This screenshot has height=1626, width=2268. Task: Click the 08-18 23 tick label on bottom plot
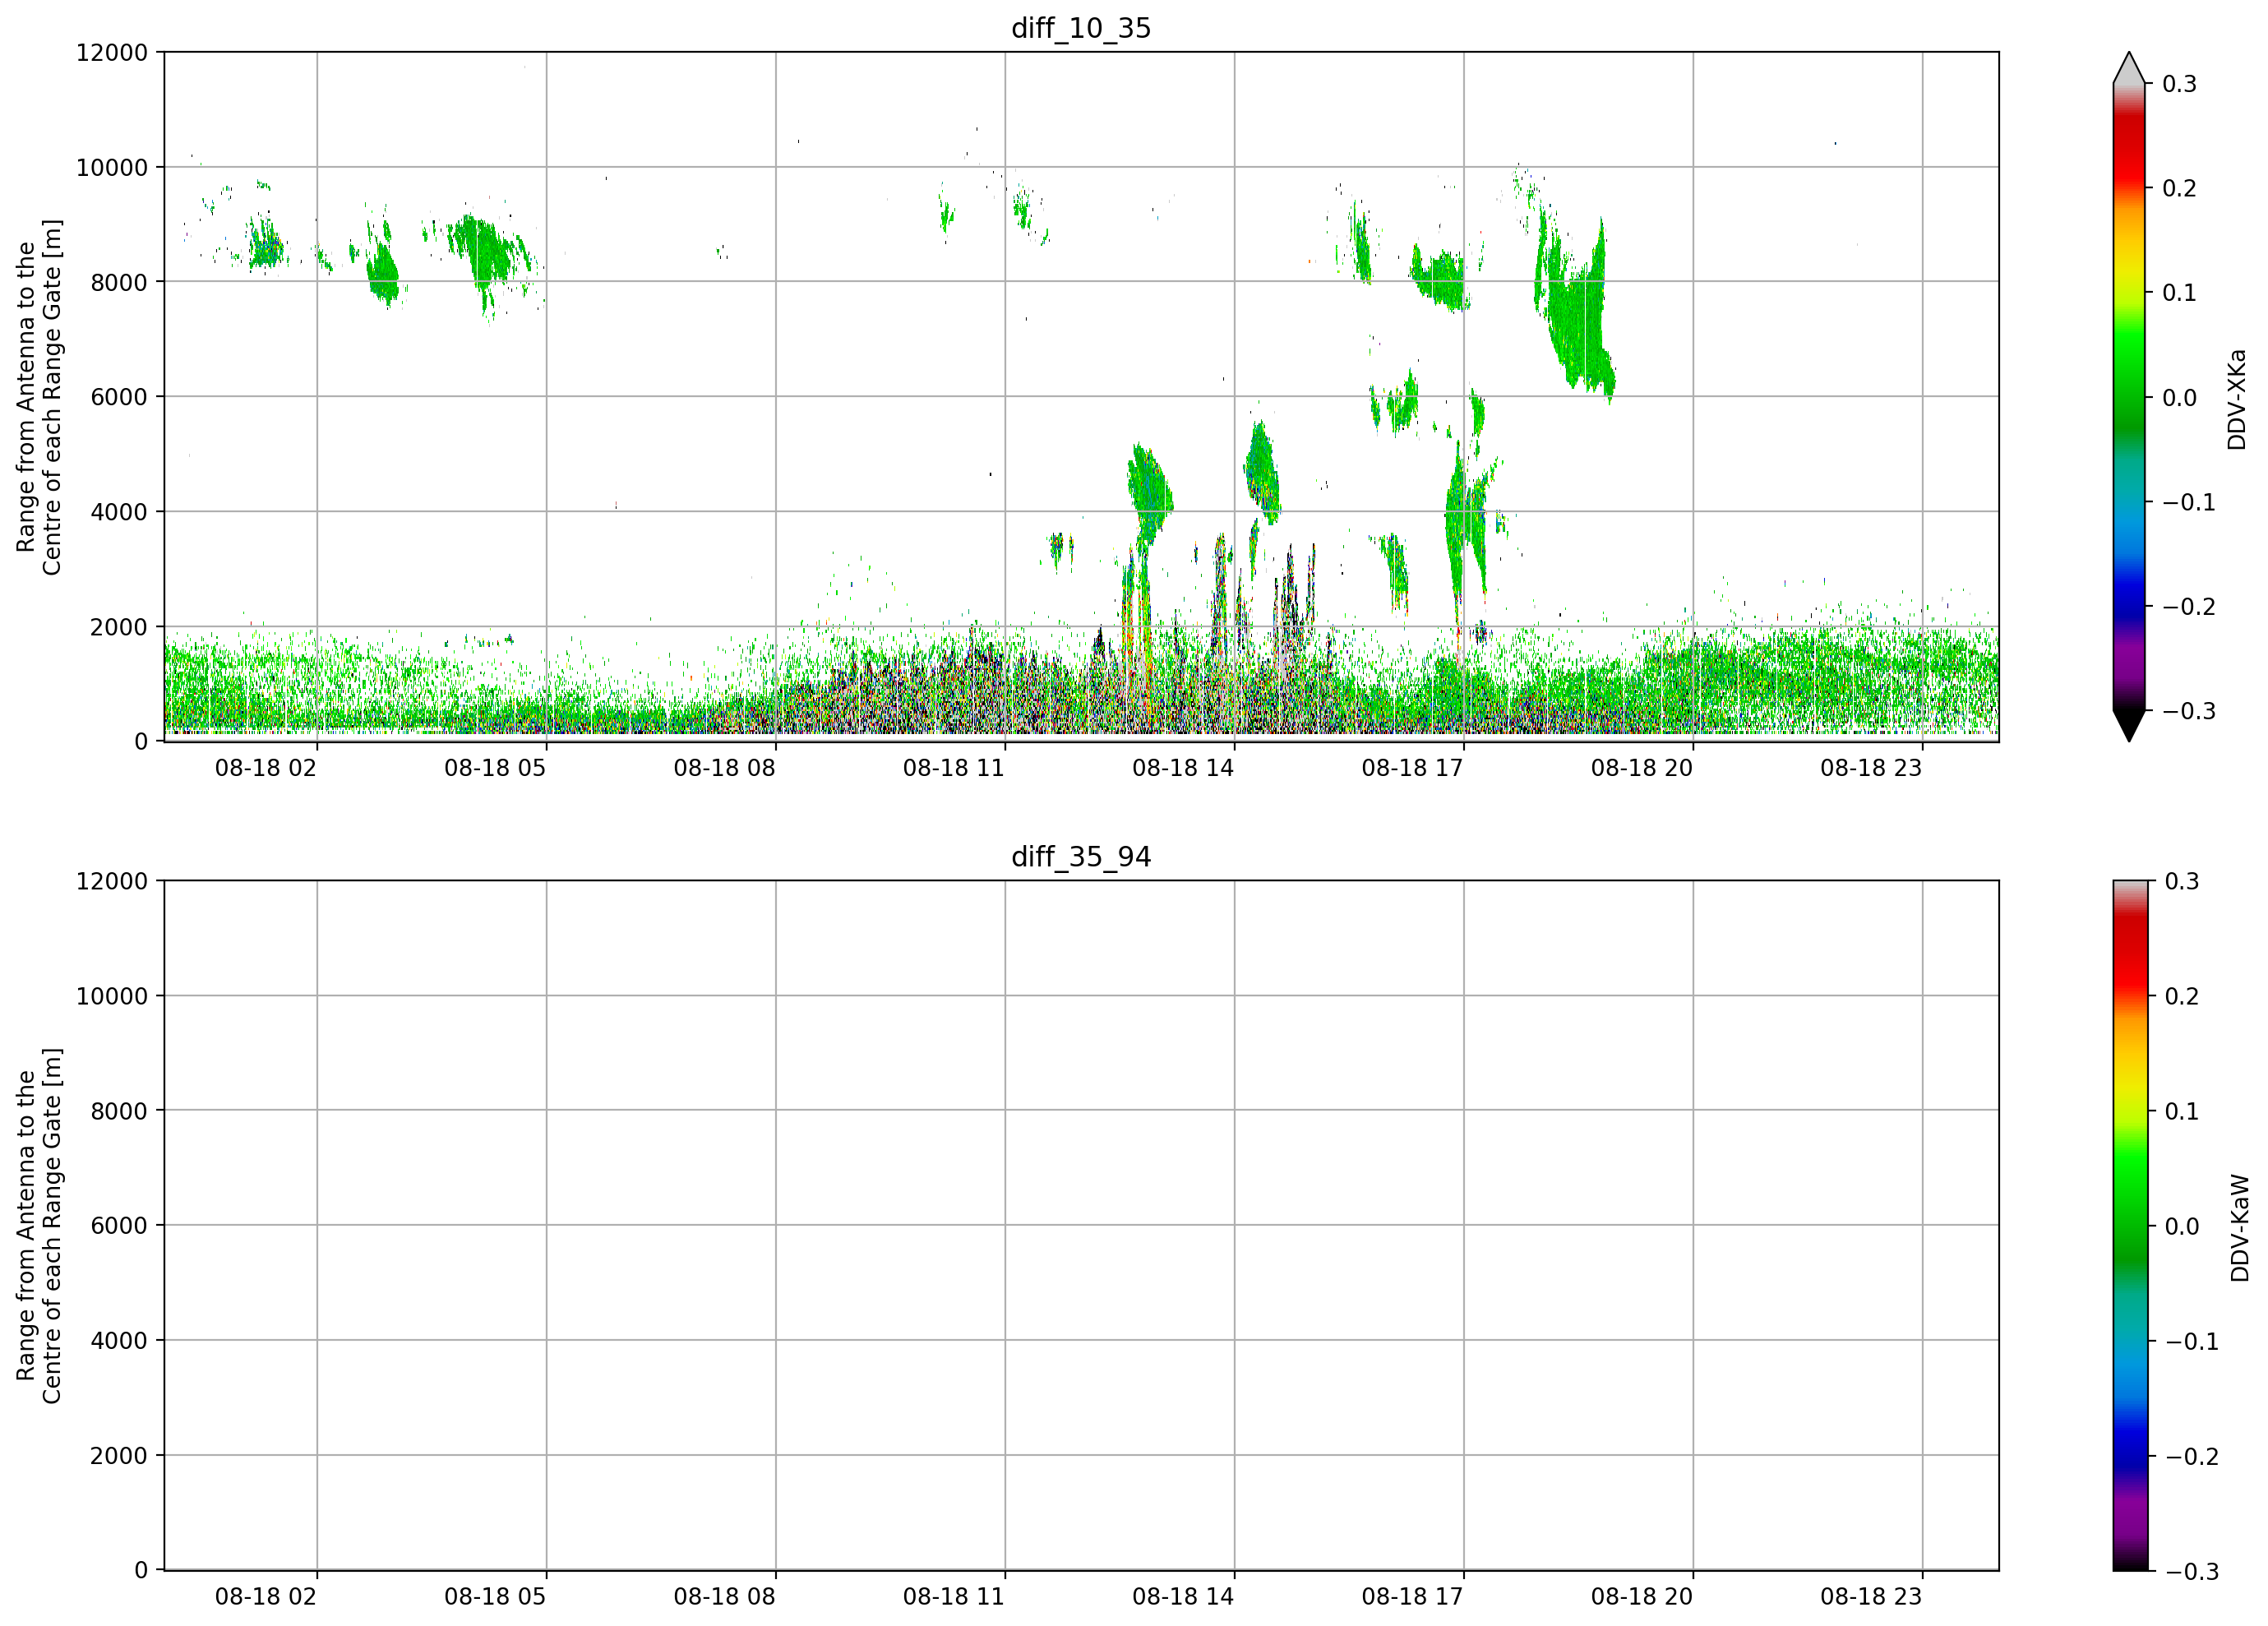pyautogui.click(x=1871, y=1597)
